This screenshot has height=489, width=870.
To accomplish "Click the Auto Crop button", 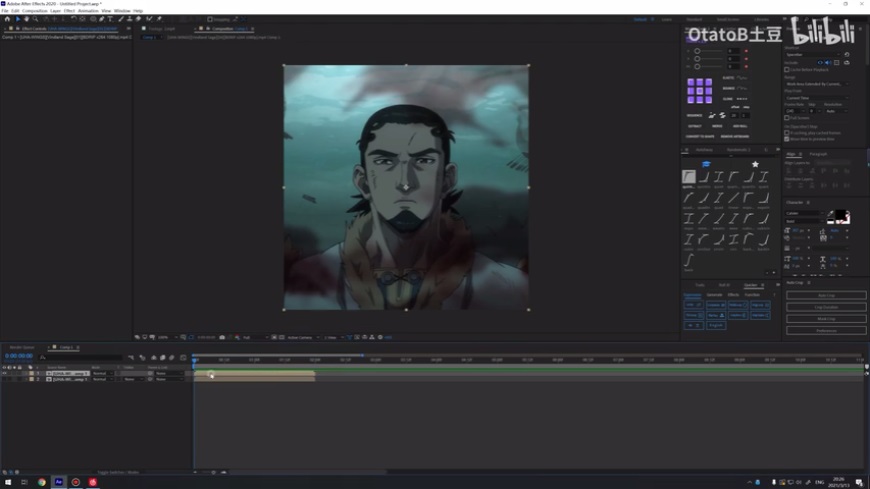I will [826, 295].
